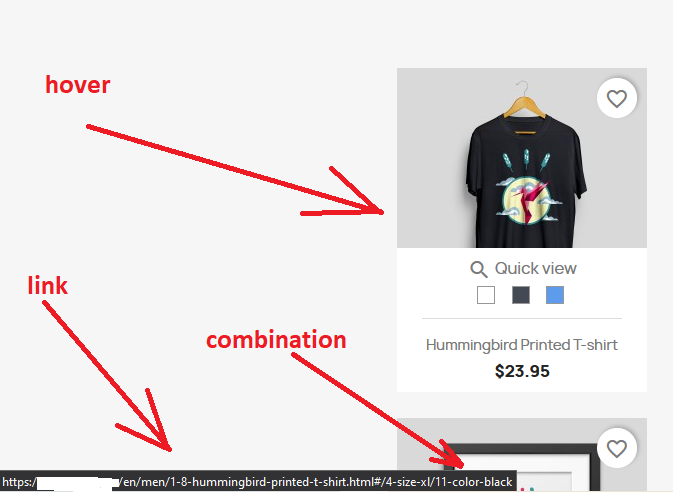Choose the dark gray color swatch
Image resolution: width=673 pixels, height=492 pixels.
[521, 295]
